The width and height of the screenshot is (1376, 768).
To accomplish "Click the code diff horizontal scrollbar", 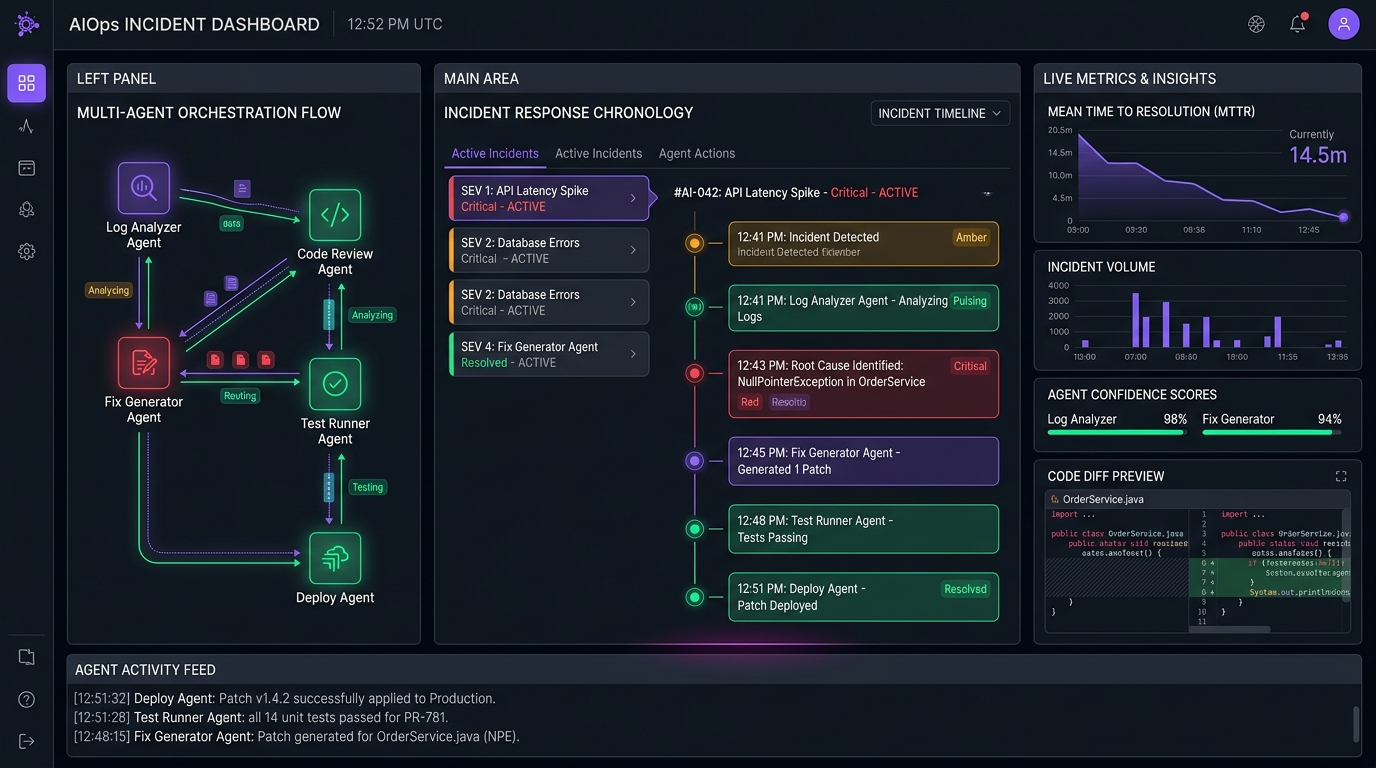I will point(1230,629).
